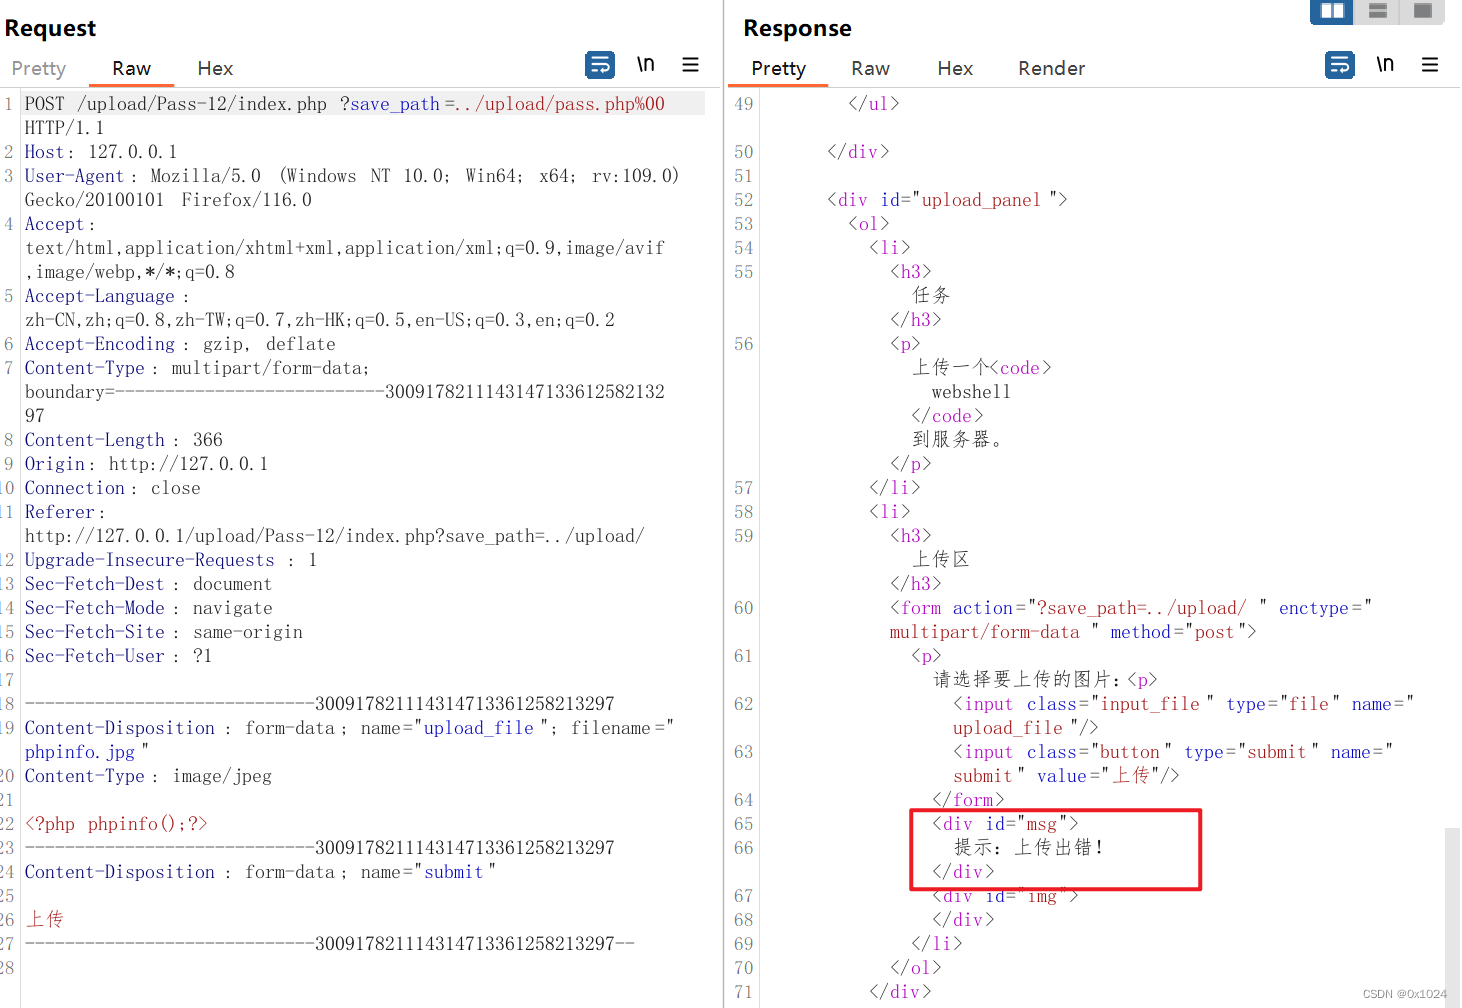The height and width of the screenshot is (1008, 1462).
Task: Click the image/jpeg content type value
Action: tap(222, 776)
